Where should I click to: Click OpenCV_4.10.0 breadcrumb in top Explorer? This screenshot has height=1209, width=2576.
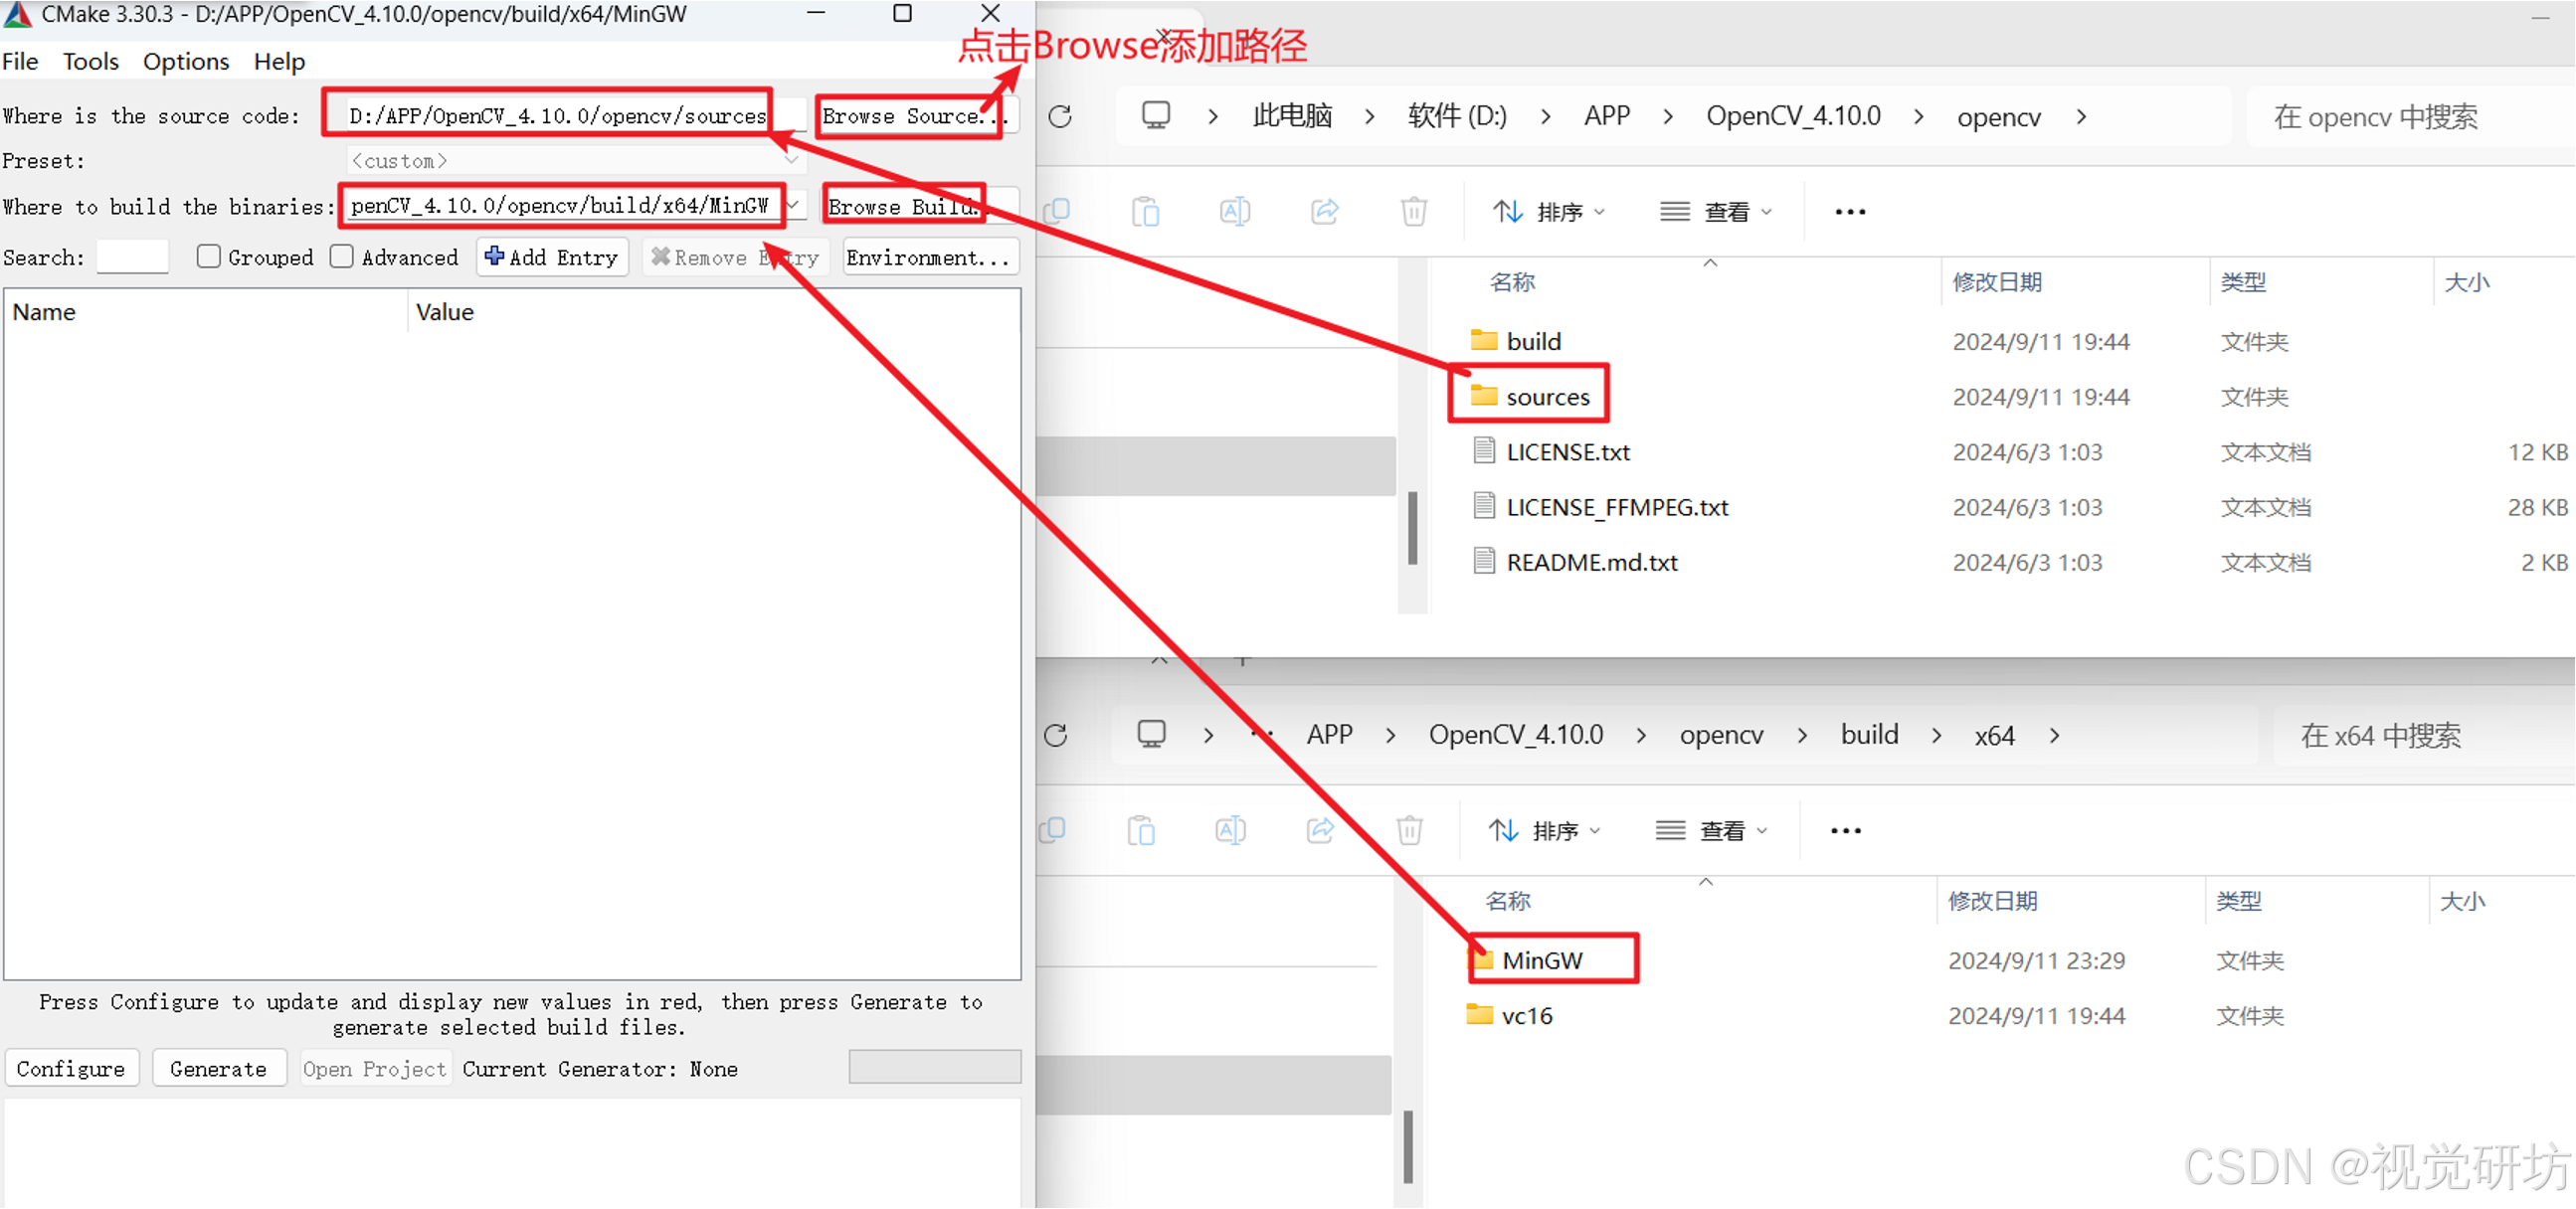click(x=1793, y=116)
